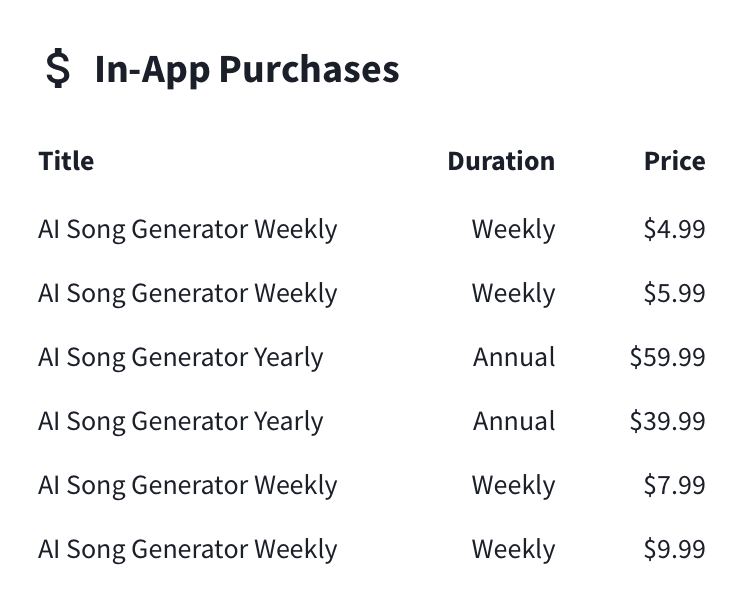Image resolution: width=742 pixels, height=610 pixels.
Task: Click the Annual duration for the $59.99 plan
Action: click(x=514, y=357)
